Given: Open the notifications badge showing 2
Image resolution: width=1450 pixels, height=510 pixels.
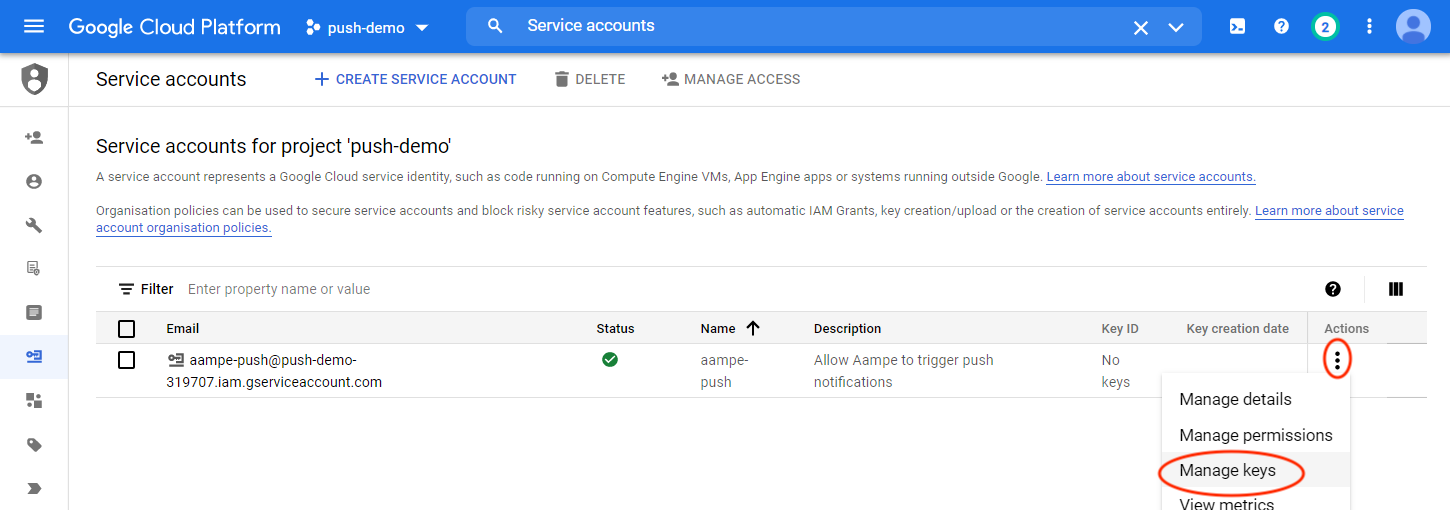Looking at the screenshot, I should (x=1325, y=27).
